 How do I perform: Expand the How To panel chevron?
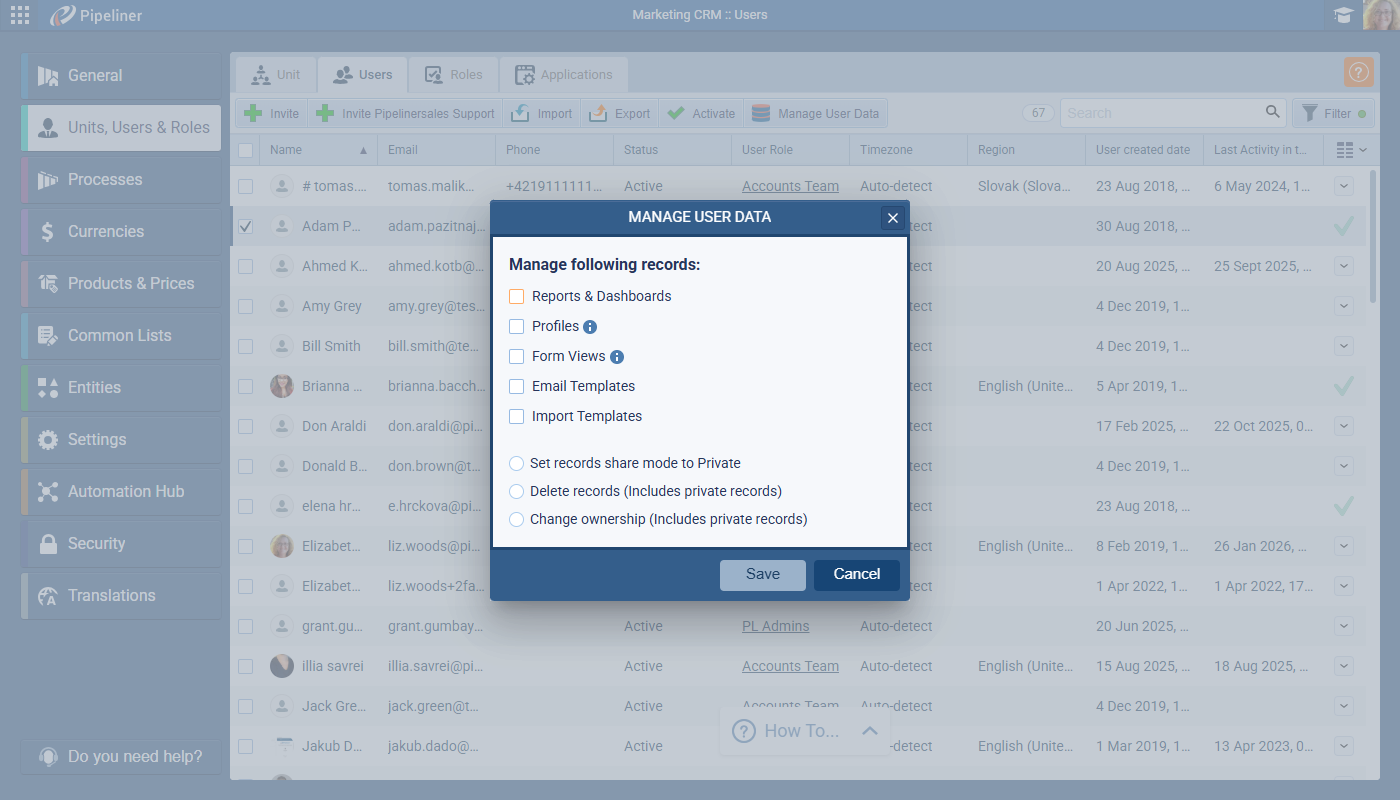pyautogui.click(x=870, y=731)
